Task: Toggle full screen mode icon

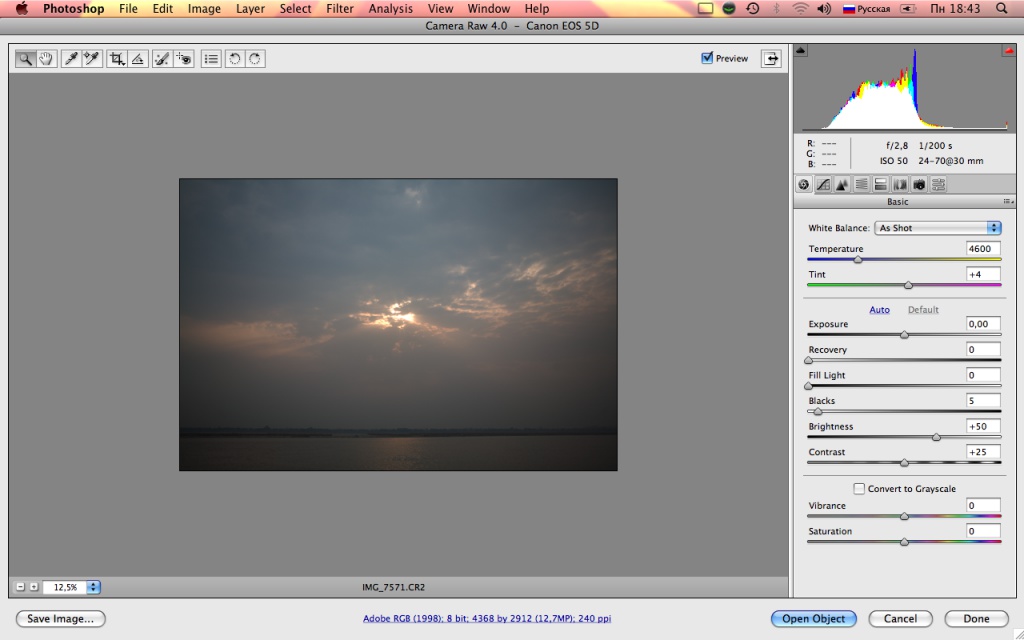Action: [771, 59]
